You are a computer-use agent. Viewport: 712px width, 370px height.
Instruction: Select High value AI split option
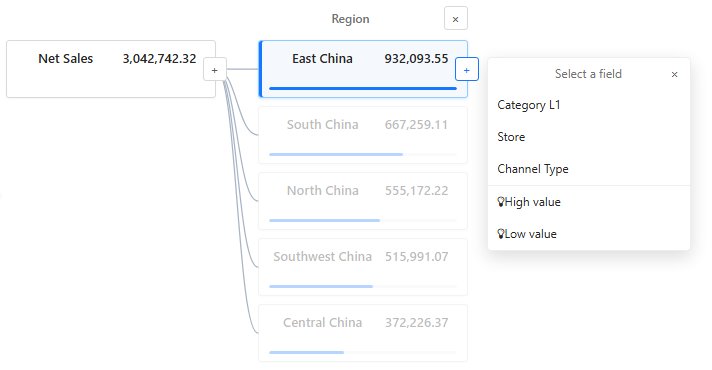tap(588, 202)
